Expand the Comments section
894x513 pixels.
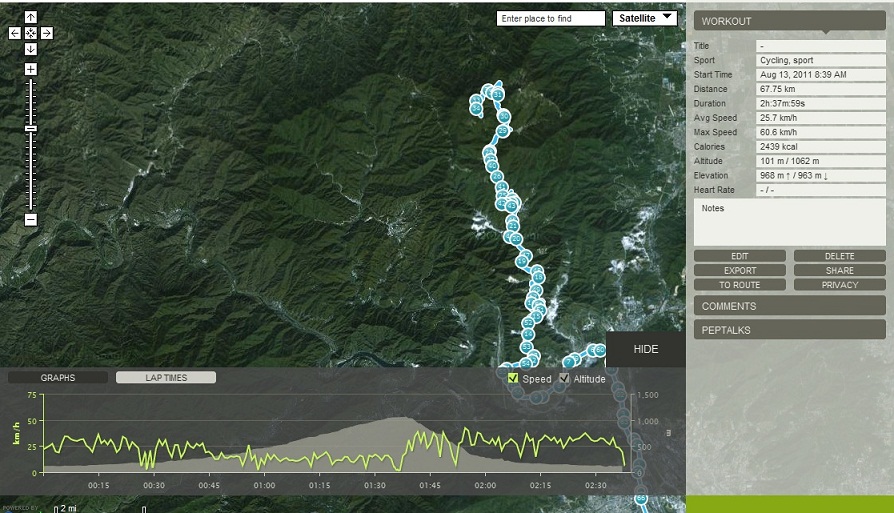pos(789,306)
